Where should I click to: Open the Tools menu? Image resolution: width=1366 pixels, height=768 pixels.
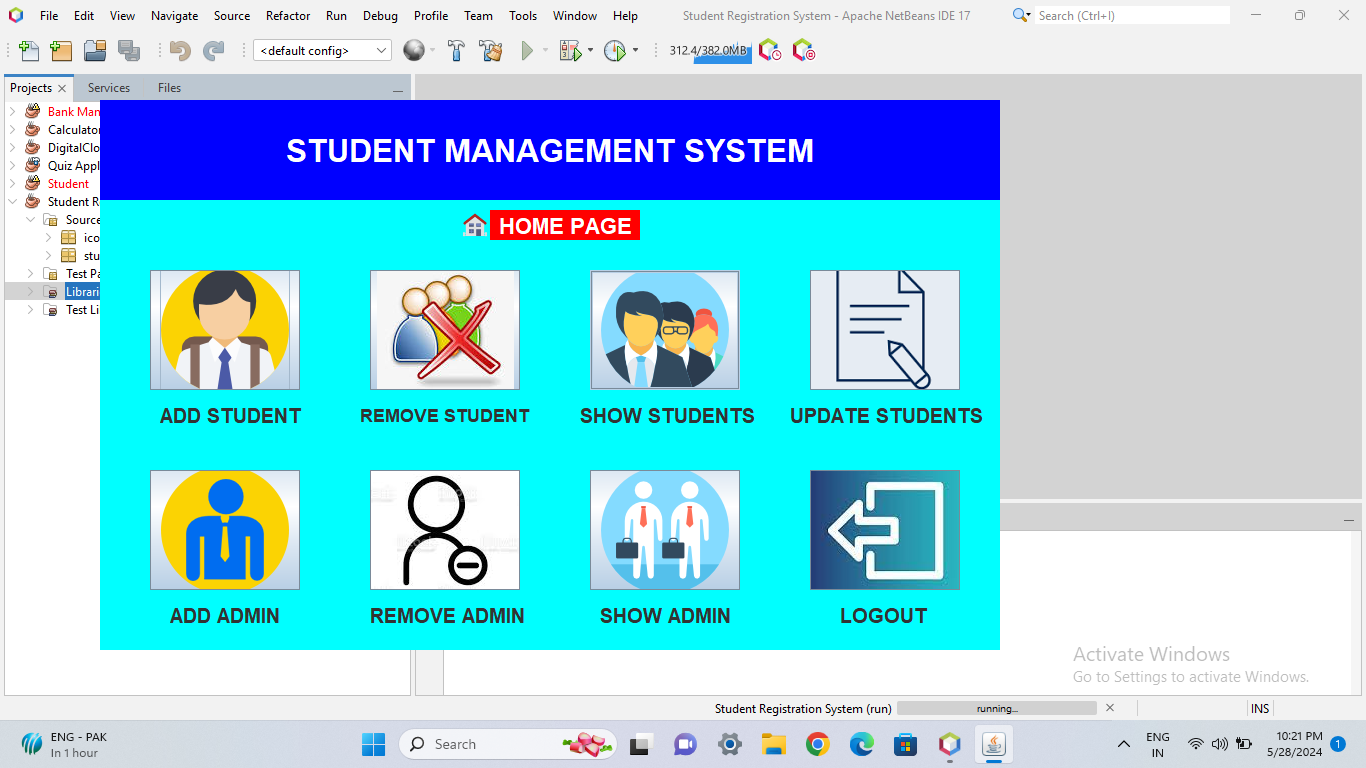click(523, 16)
